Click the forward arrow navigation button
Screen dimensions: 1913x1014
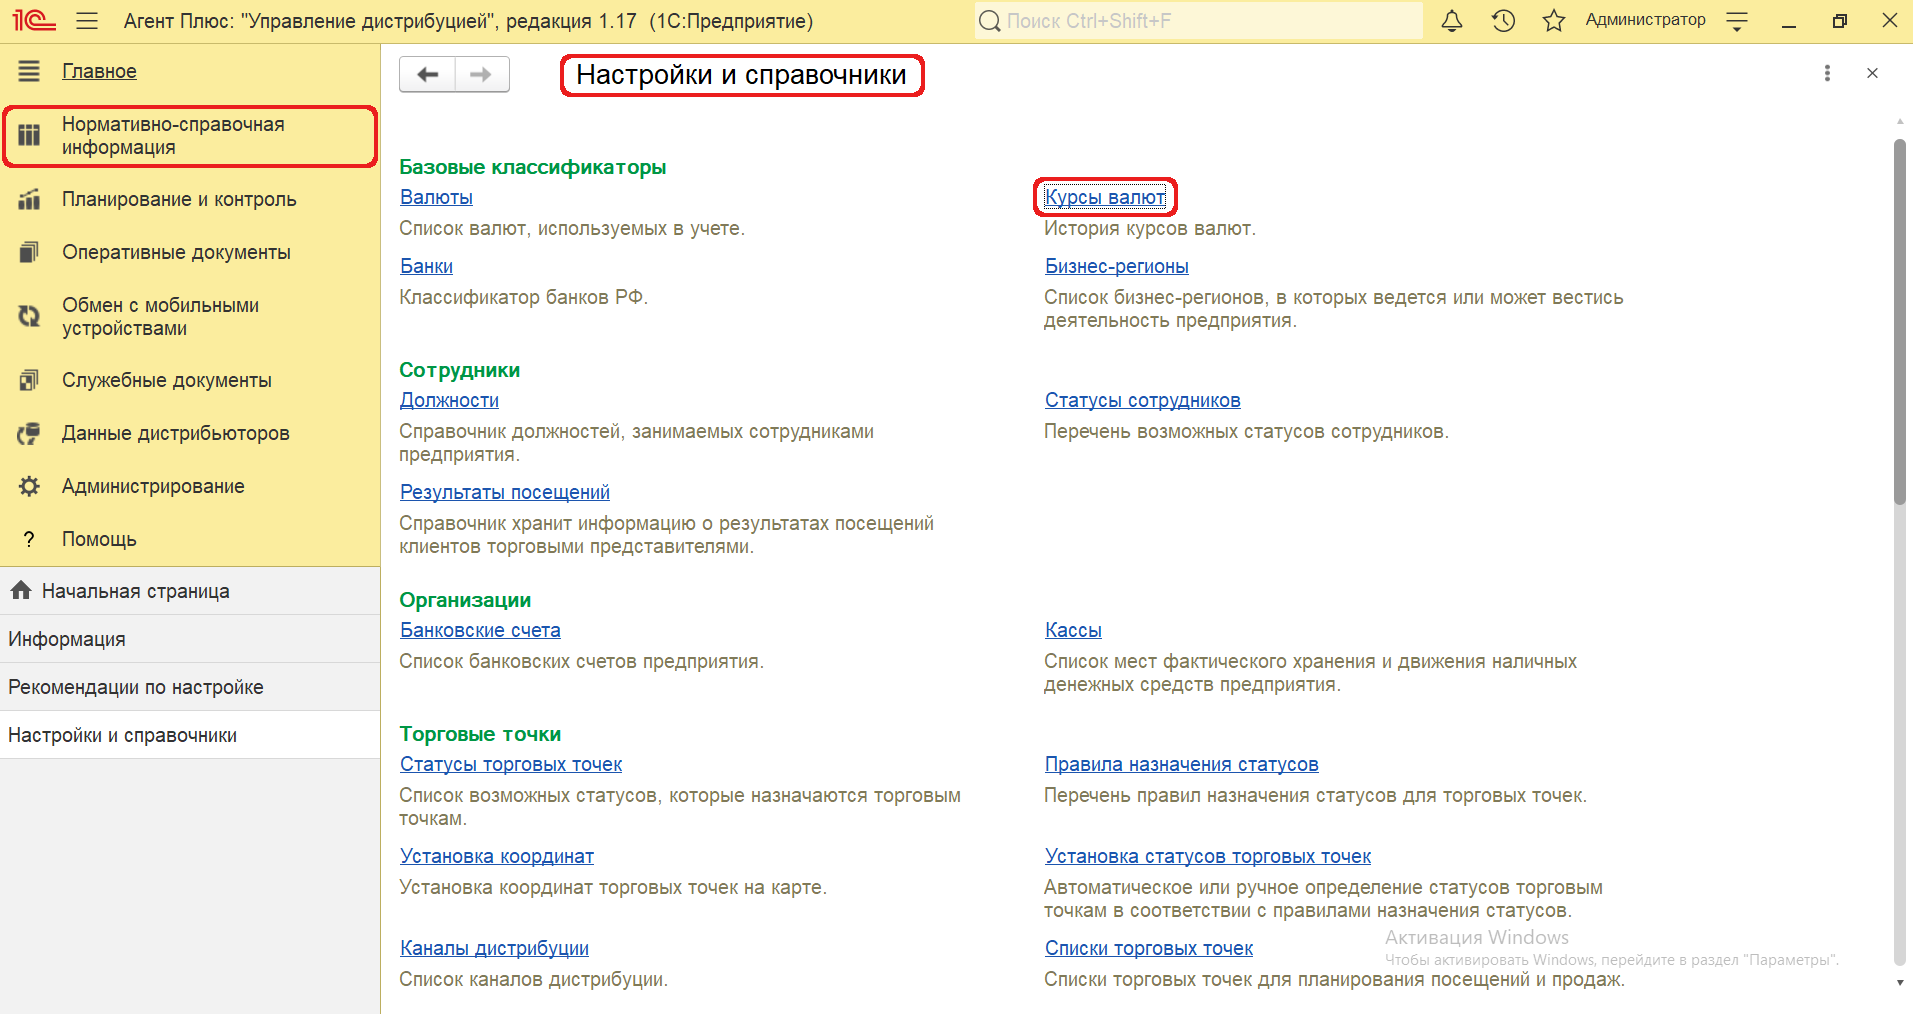click(x=481, y=75)
